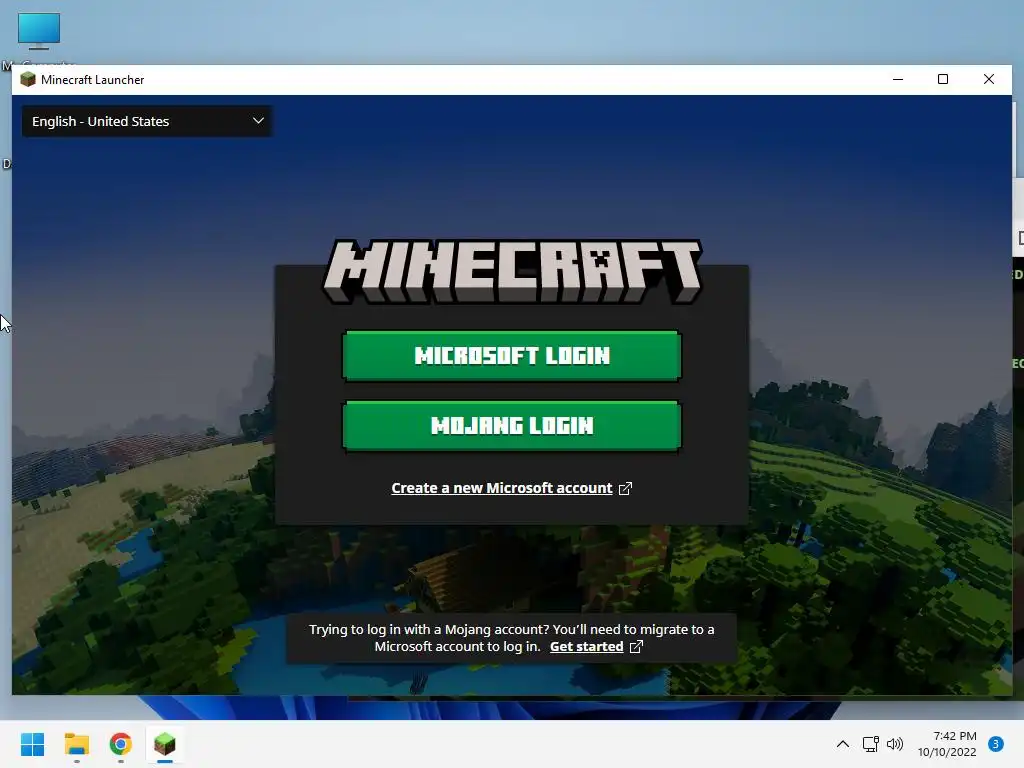Follow the Get started migration link
The image size is (1024, 768).
586,647
